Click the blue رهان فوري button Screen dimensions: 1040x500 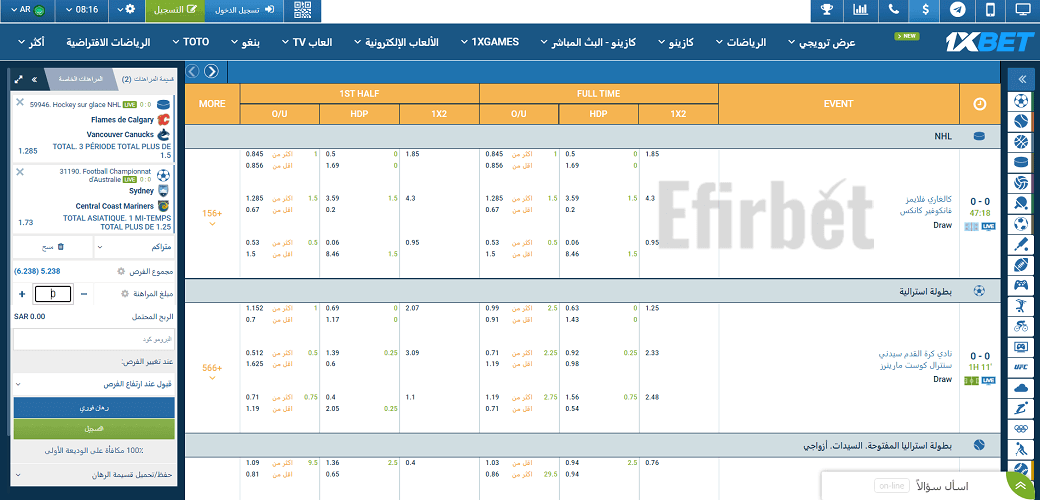pyautogui.click(x=94, y=408)
